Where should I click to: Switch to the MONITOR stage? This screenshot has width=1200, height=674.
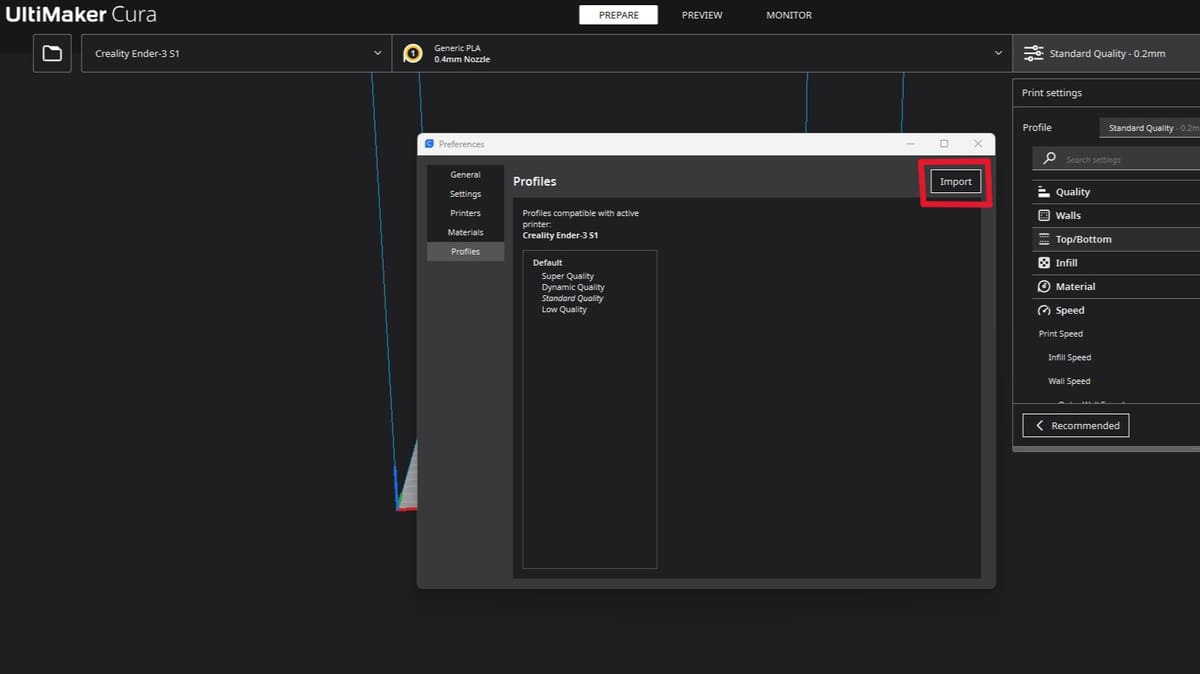(x=789, y=15)
